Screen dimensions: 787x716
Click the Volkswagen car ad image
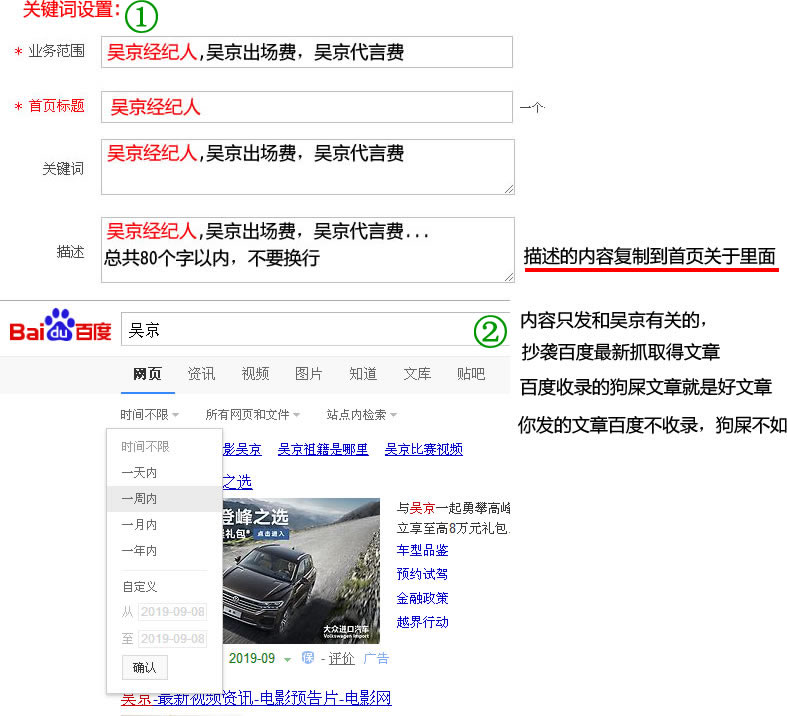300,570
